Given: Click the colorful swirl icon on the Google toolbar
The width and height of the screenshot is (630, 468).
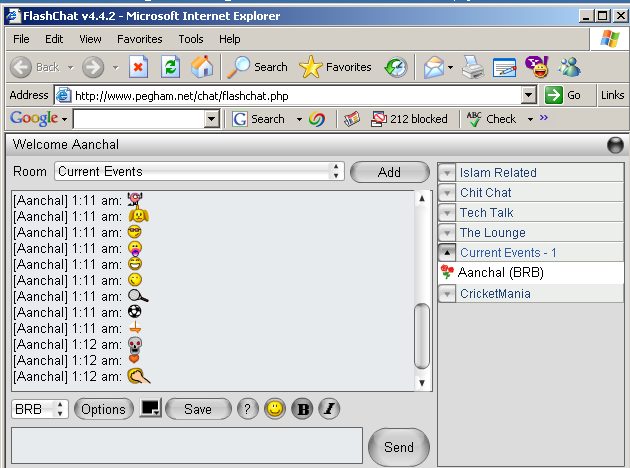Looking at the screenshot, I should 317,119.
